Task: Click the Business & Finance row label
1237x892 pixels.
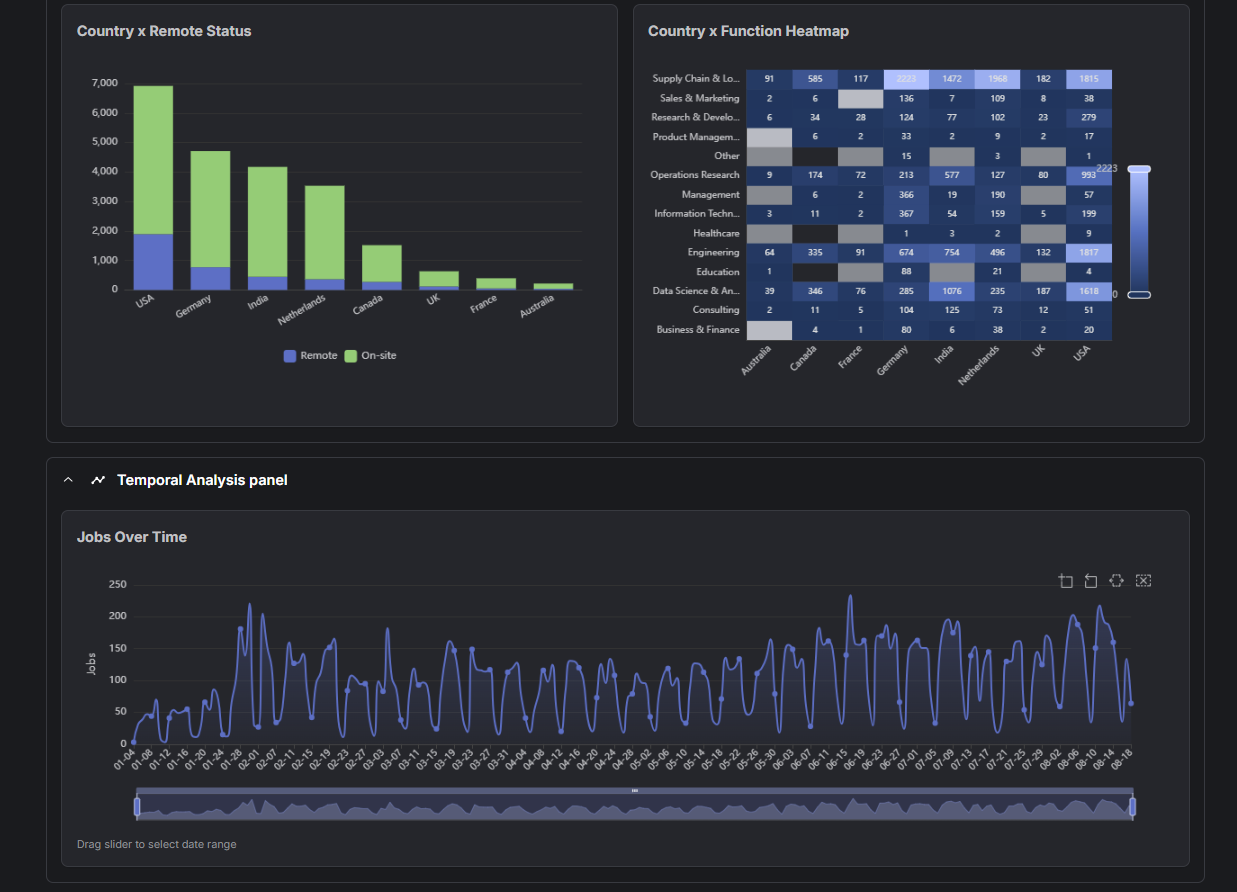Action: pos(698,330)
